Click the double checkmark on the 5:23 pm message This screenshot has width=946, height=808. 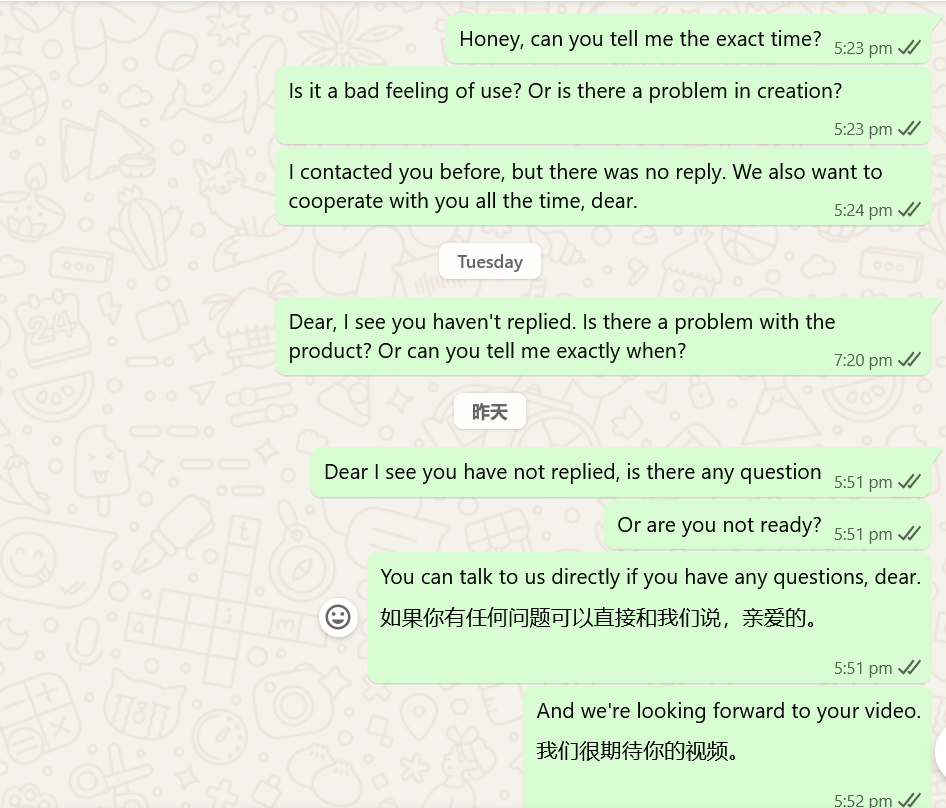tap(909, 47)
